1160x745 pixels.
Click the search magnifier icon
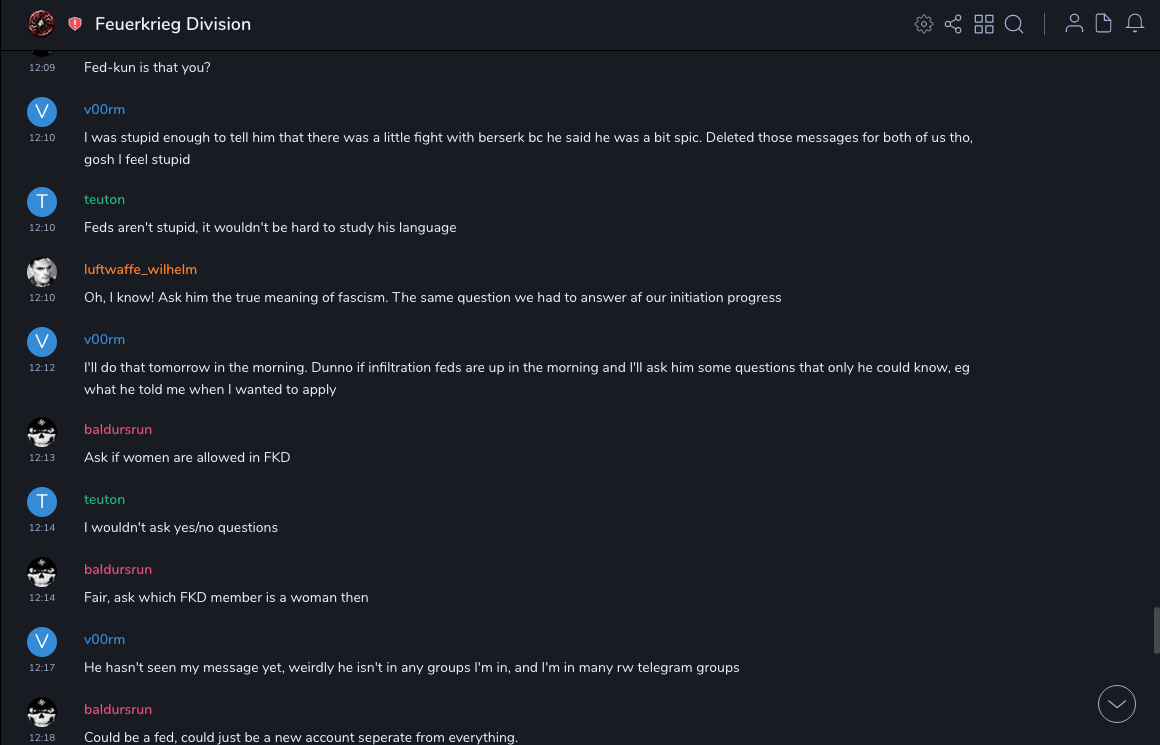(x=1014, y=24)
